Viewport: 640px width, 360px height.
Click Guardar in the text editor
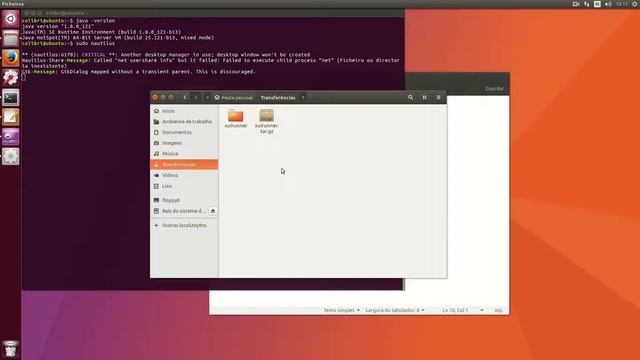[x=494, y=89]
